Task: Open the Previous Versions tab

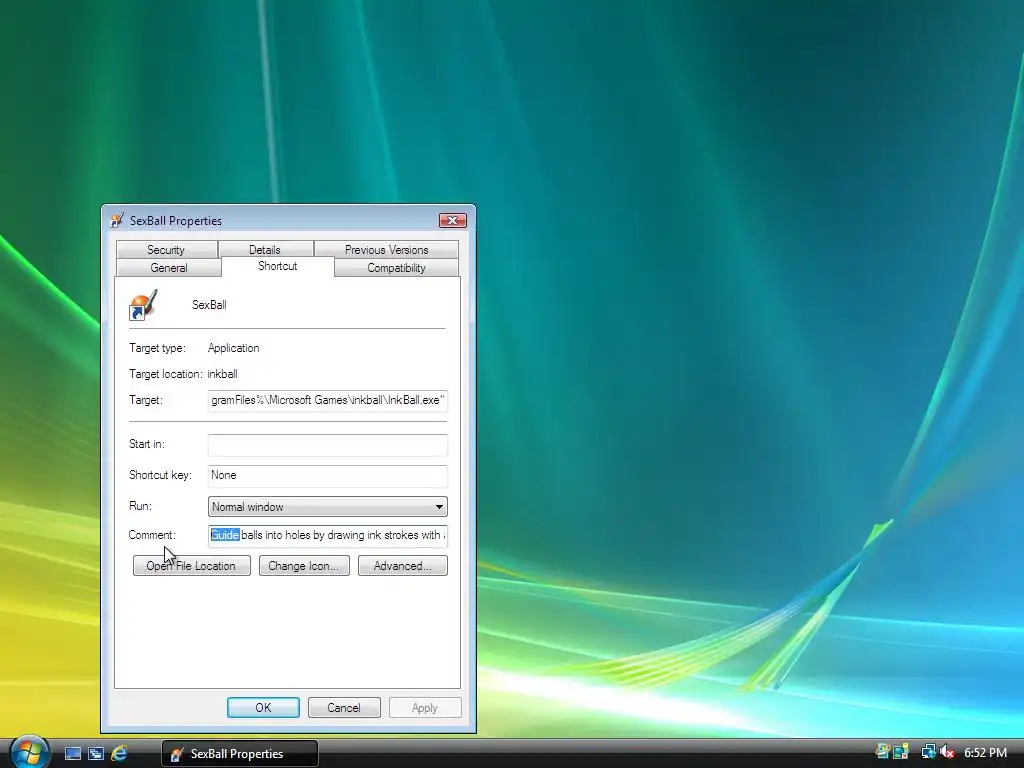Action: (387, 249)
